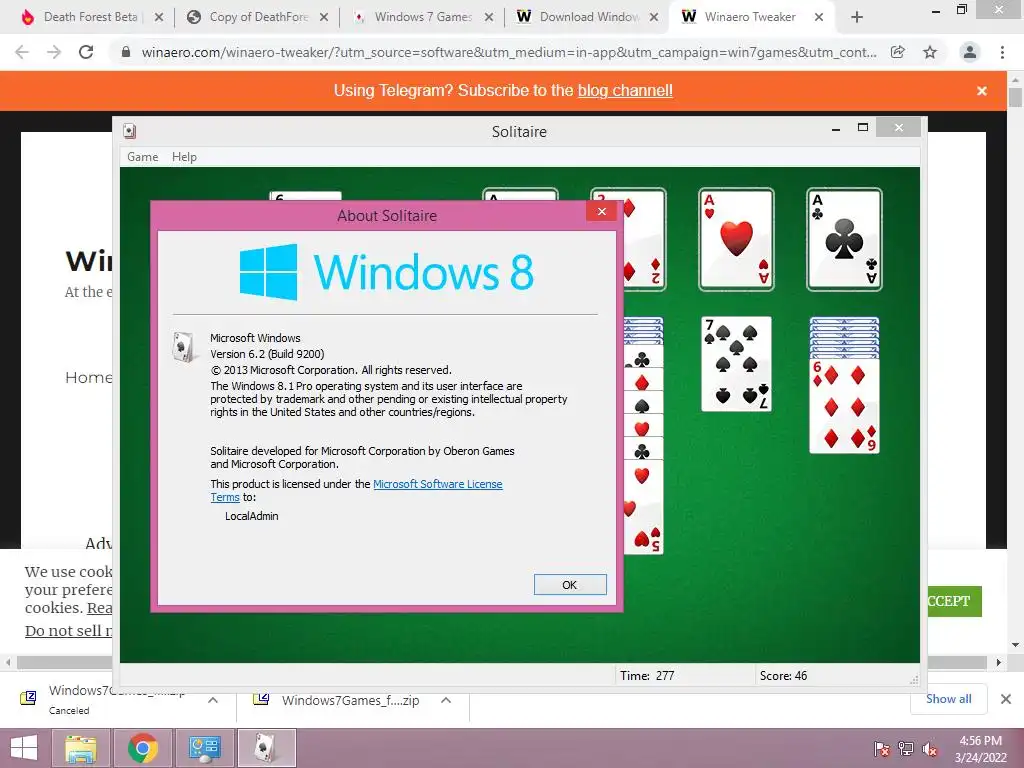The height and width of the screenshot is (768, 1024).
Task: Reload the current page
Action: [x=86, y=52]
